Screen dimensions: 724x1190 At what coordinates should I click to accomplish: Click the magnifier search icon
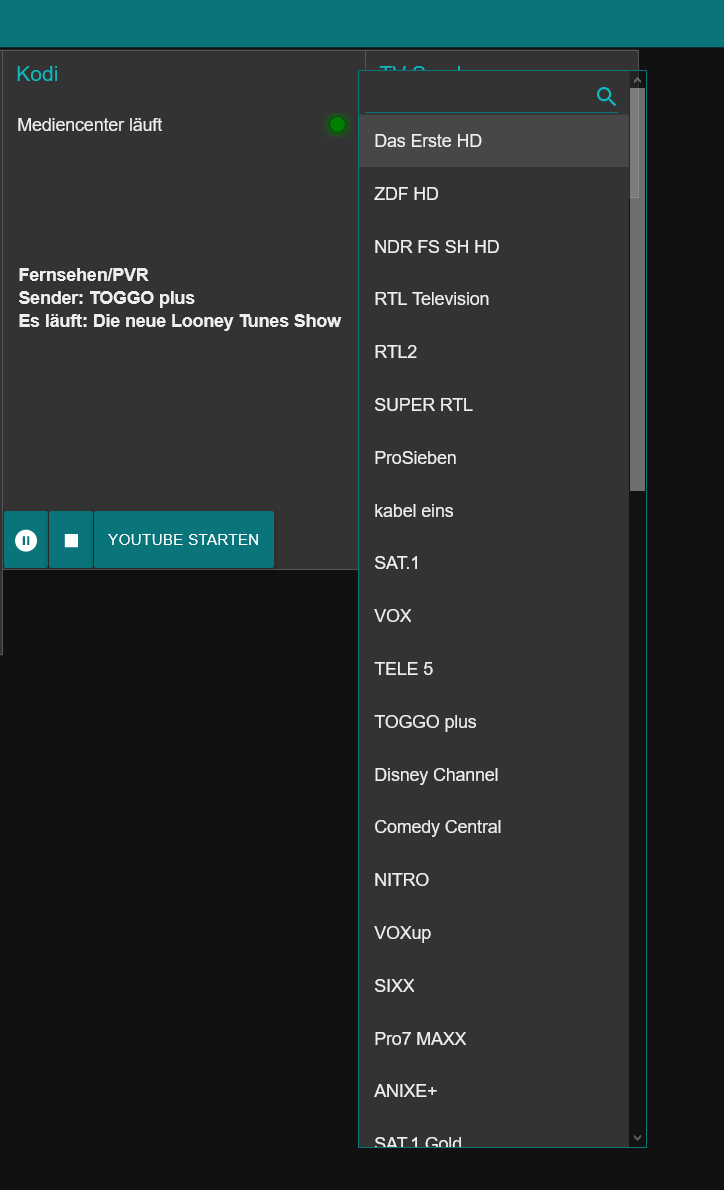click(606, 96)
